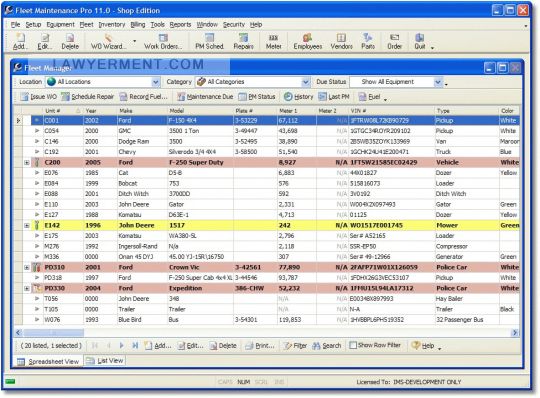Image resolution: width=540 pixels, height=398 pixels.
Task: Click Schedule Repair in Fleet Manager
Action: [87, 97]
